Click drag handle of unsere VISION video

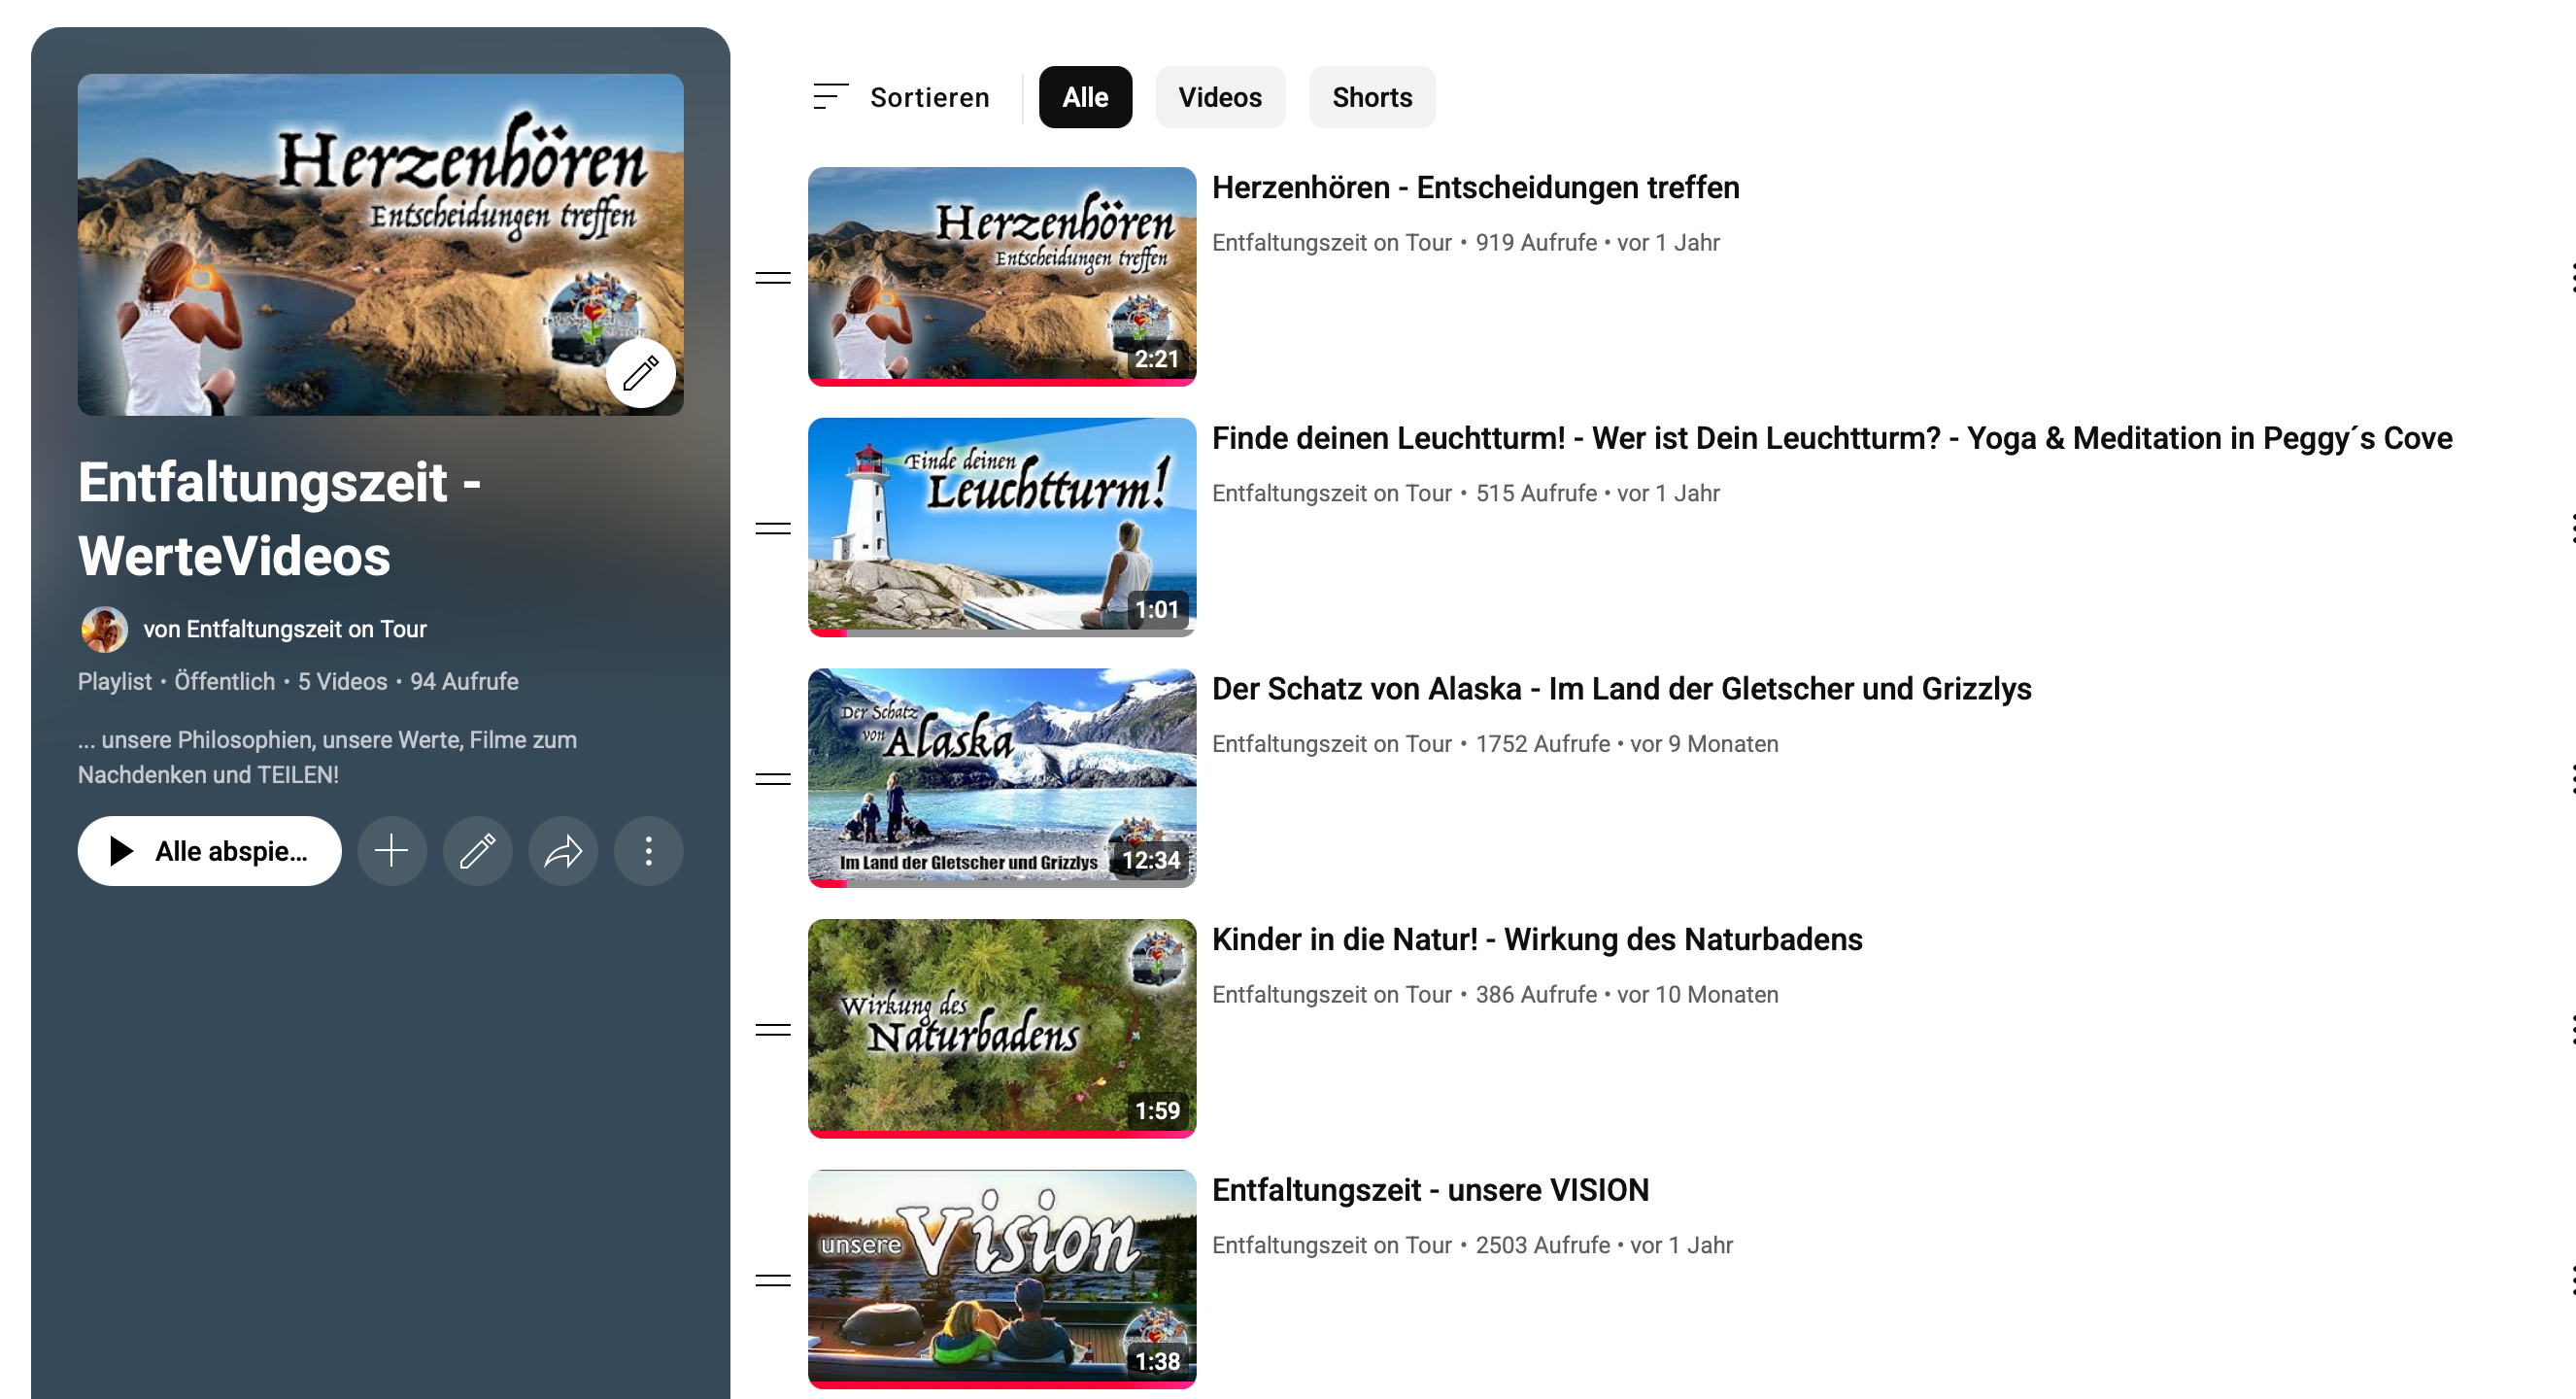pyautogui.click(x=772, y=1280)
